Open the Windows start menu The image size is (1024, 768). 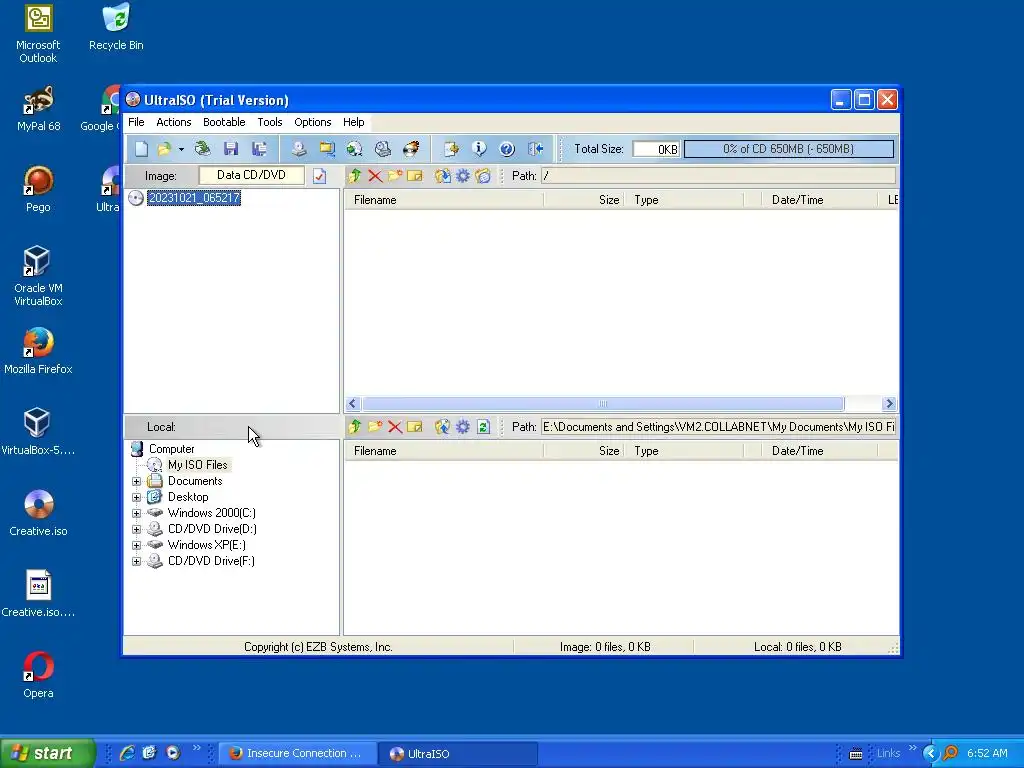pos(47,754)
